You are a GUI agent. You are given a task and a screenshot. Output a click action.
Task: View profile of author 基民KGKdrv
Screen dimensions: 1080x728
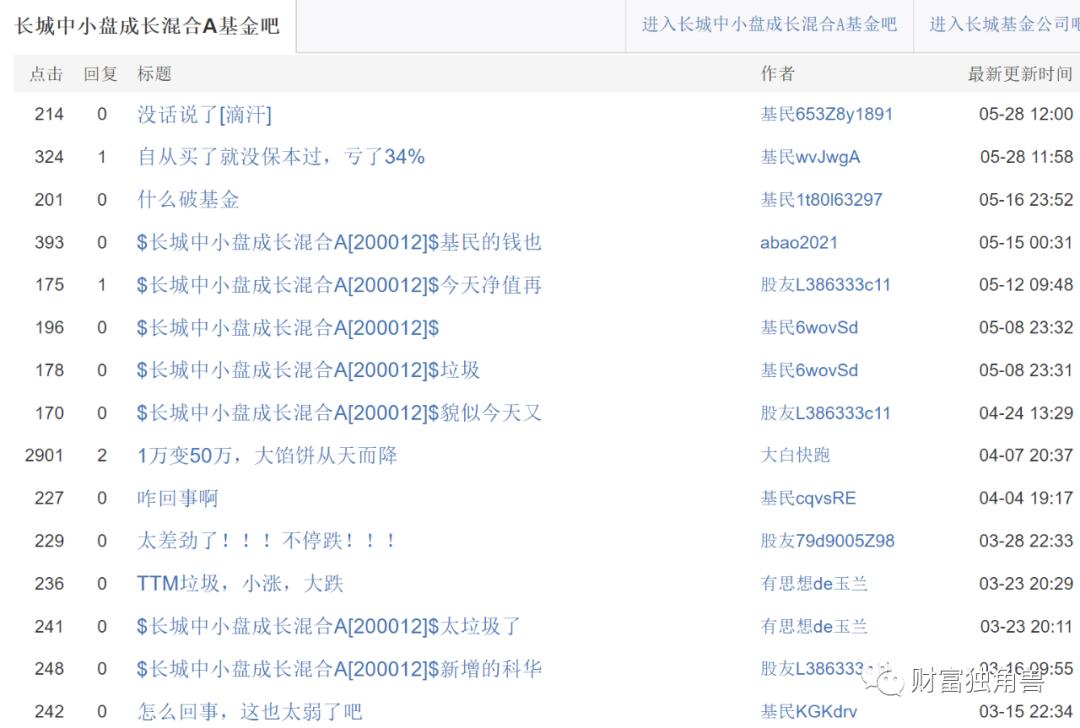[x=812, y=711]
